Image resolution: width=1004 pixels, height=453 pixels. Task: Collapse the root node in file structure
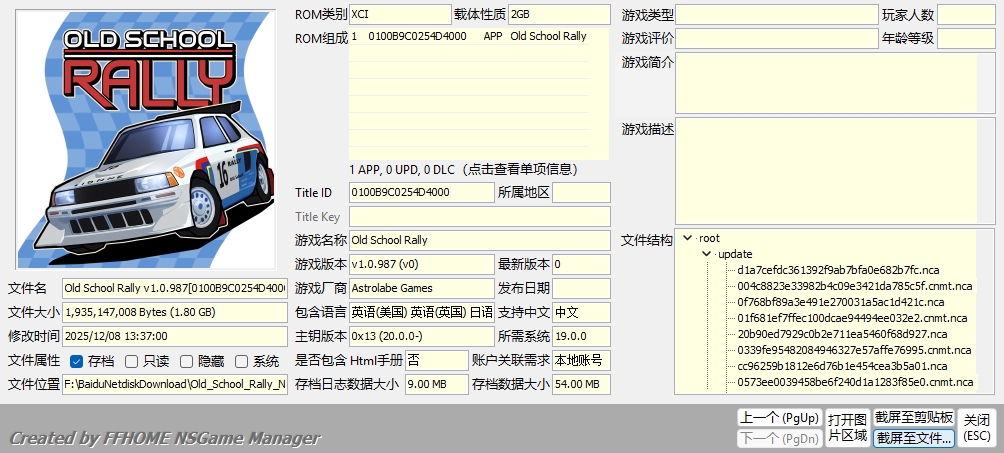coord(687,238)
